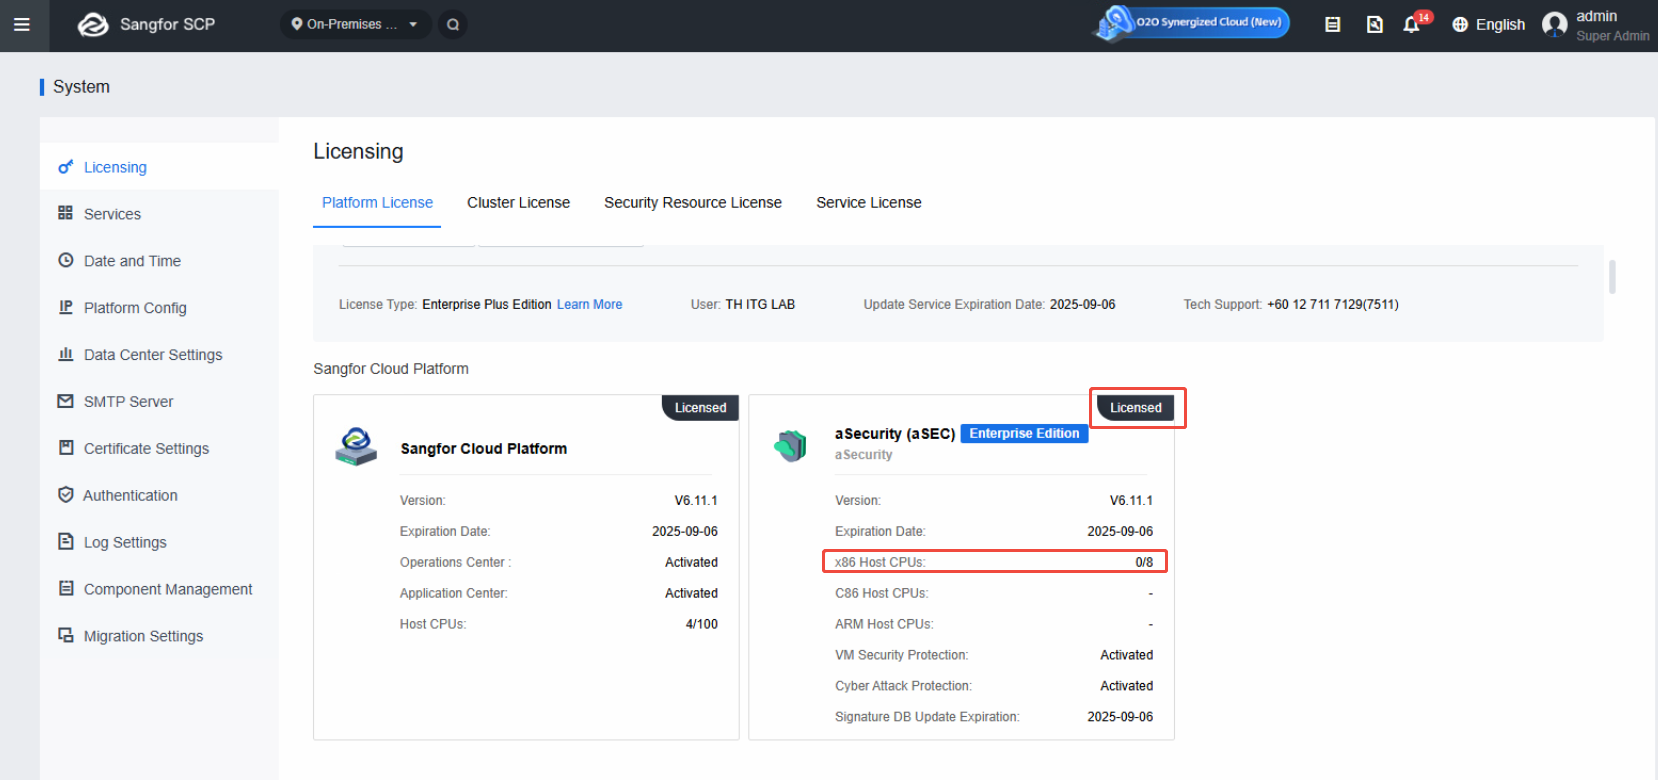Expand the dropdown arrow beside On-Premises
1658x780 pixels.
click(413, 25)
